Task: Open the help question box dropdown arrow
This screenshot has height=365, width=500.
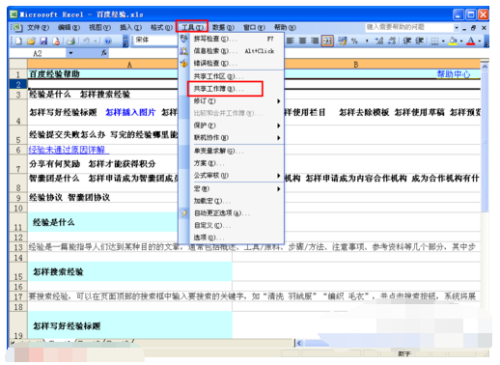Action: [x=456, y=27]
